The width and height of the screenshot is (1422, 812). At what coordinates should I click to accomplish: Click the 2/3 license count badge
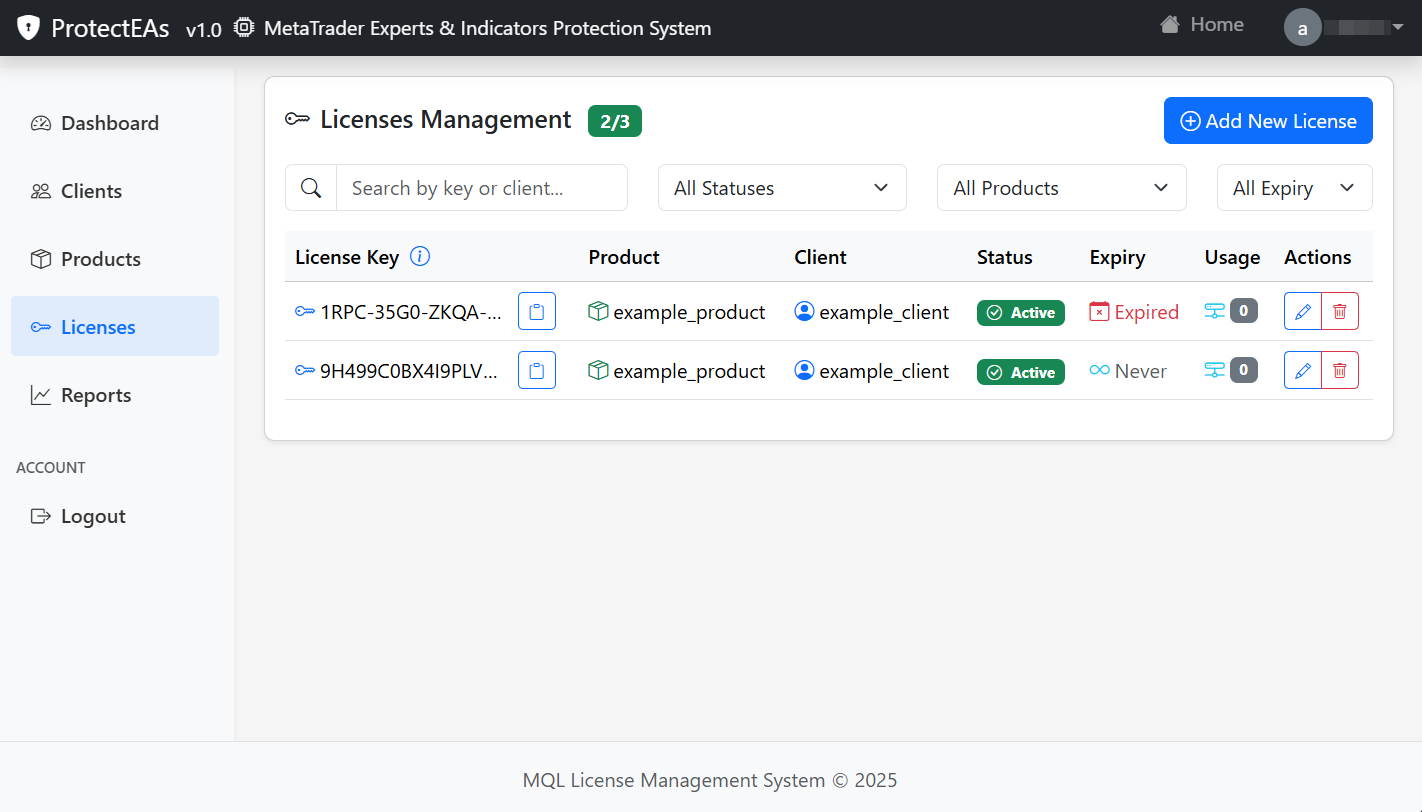(x=615, y=121)
